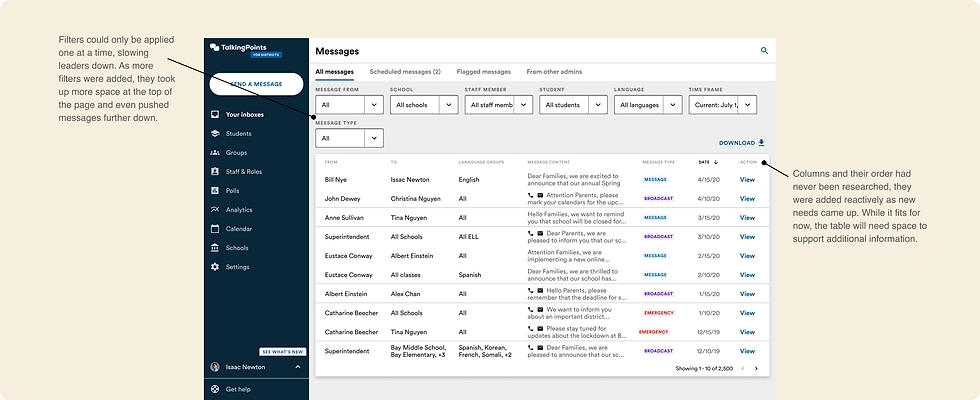Image resolution: width=980 pixels, height=400 pixels.
Task: Click the Get help sidebar link
Action: [238, 389]
